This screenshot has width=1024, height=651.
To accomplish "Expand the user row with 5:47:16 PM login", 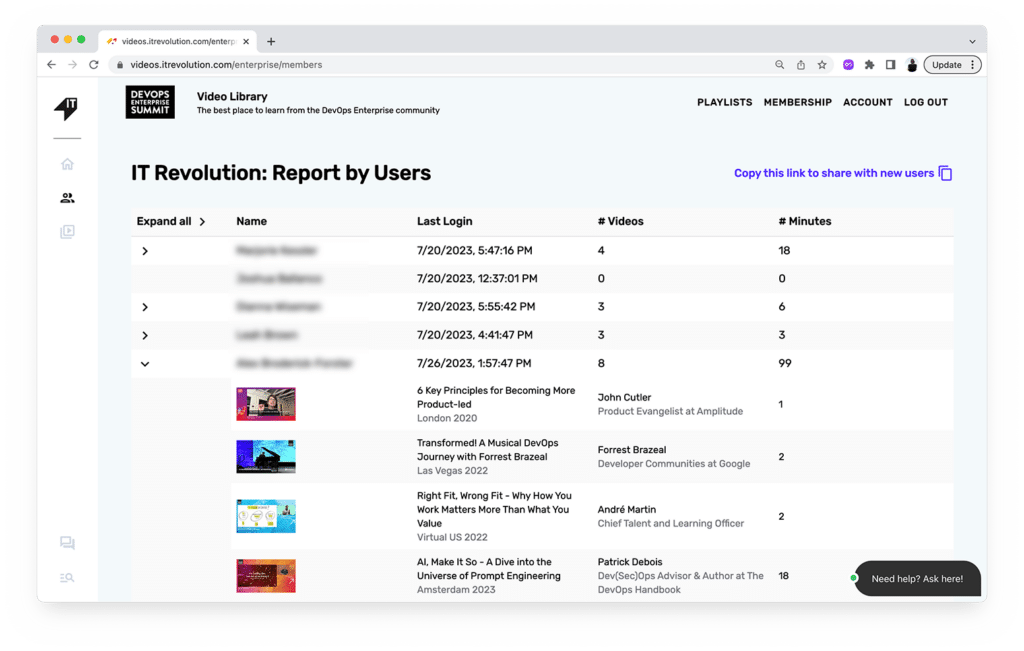I will 145,251.
